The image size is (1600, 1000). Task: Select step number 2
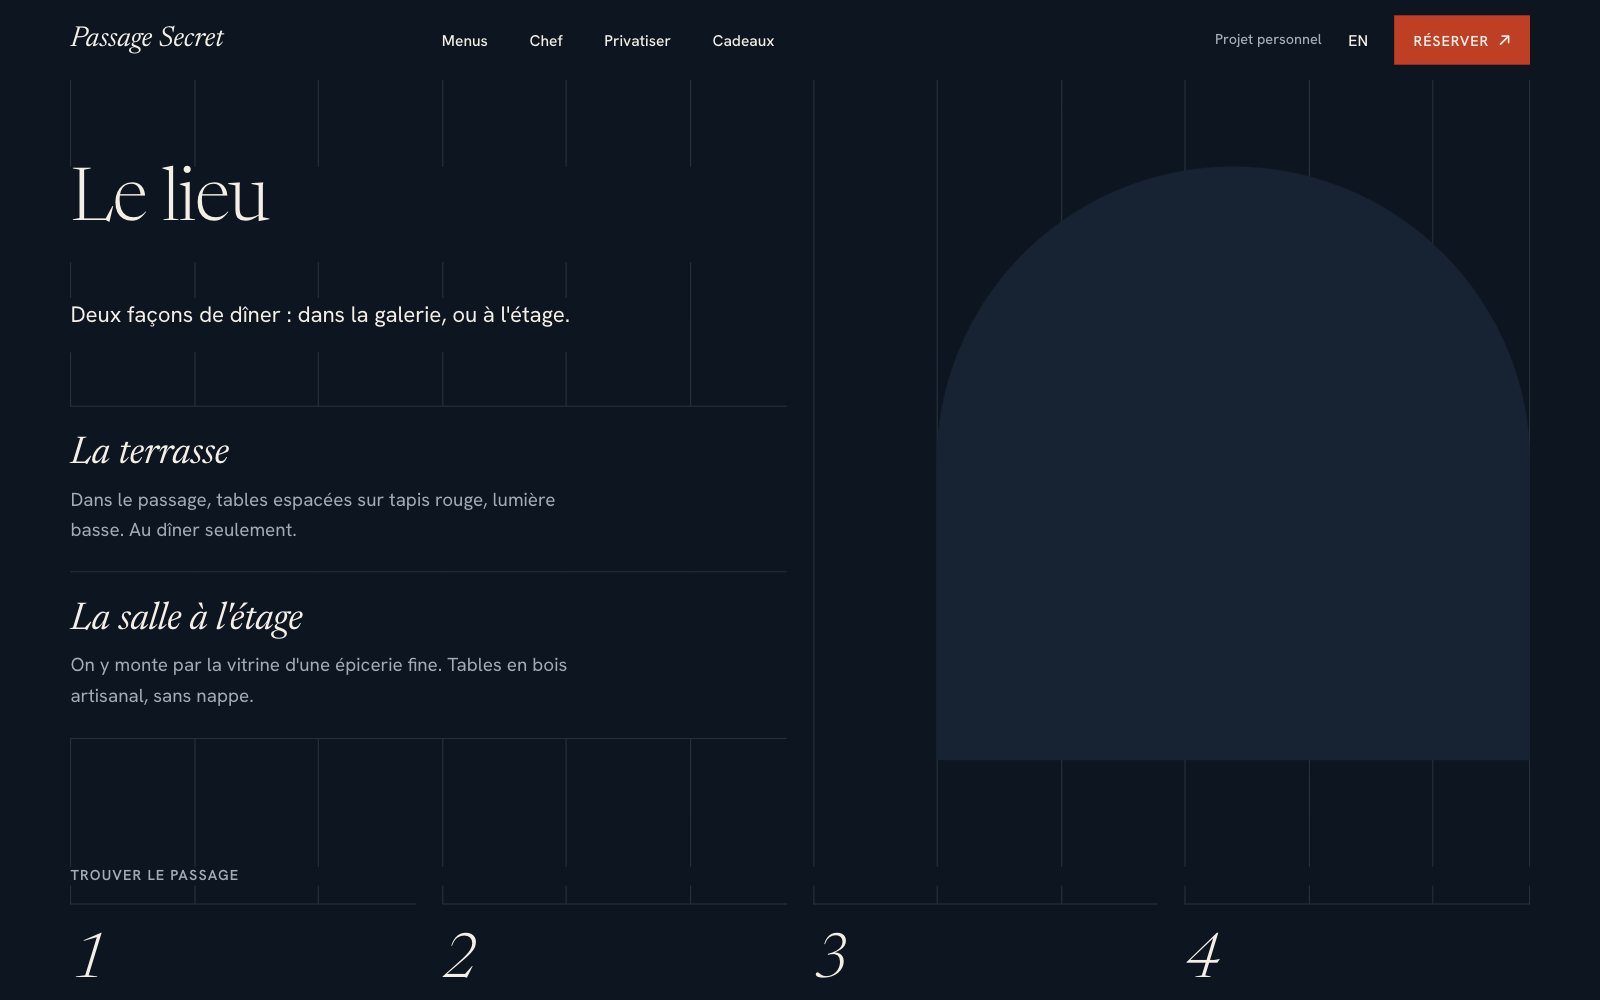460,956
